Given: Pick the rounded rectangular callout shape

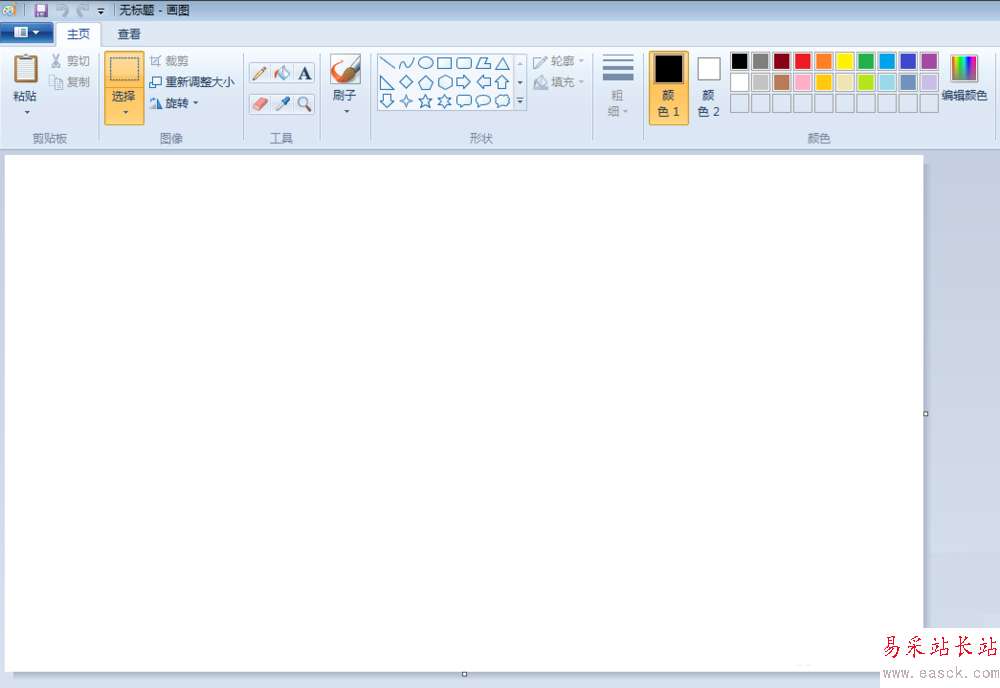Looking at the screenshot, I should [464, 101].
